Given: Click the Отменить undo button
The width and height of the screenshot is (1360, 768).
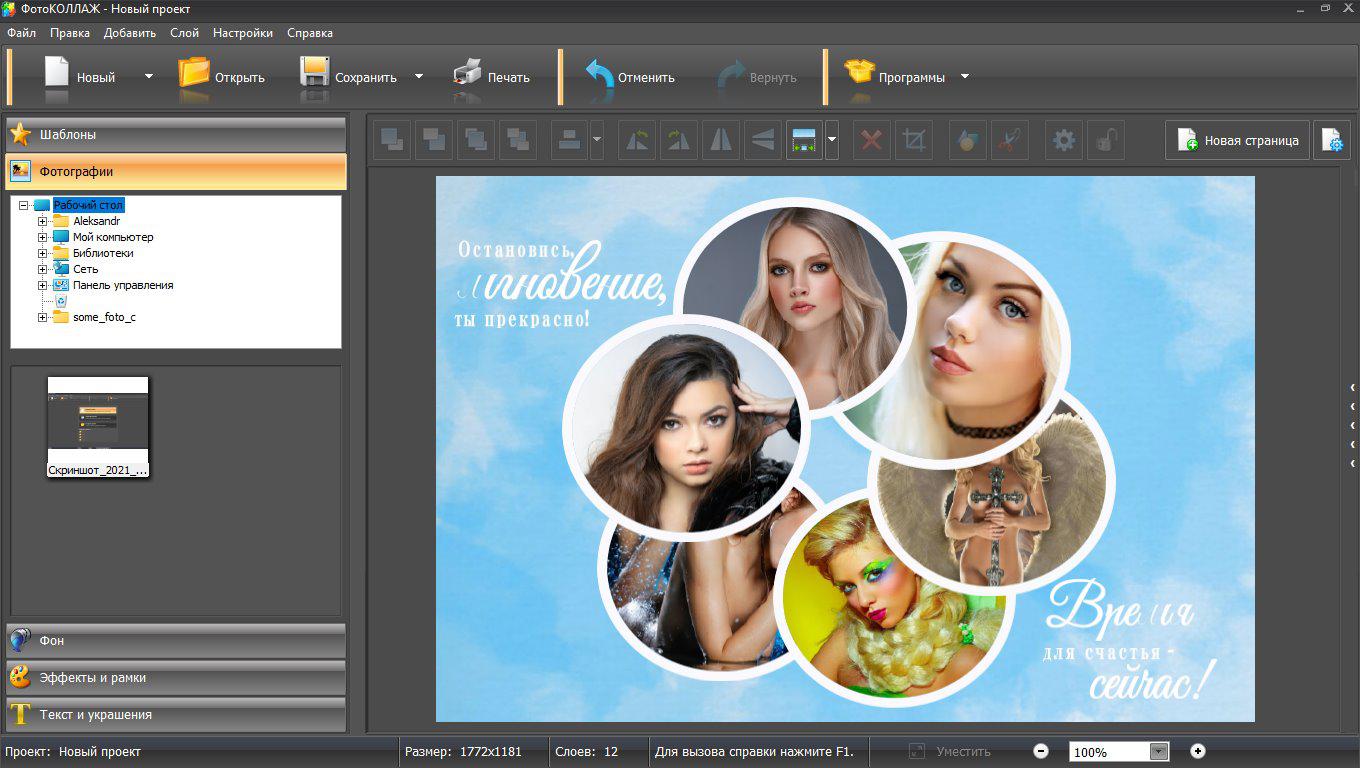Looking at the screenshot, I should 630,77.
